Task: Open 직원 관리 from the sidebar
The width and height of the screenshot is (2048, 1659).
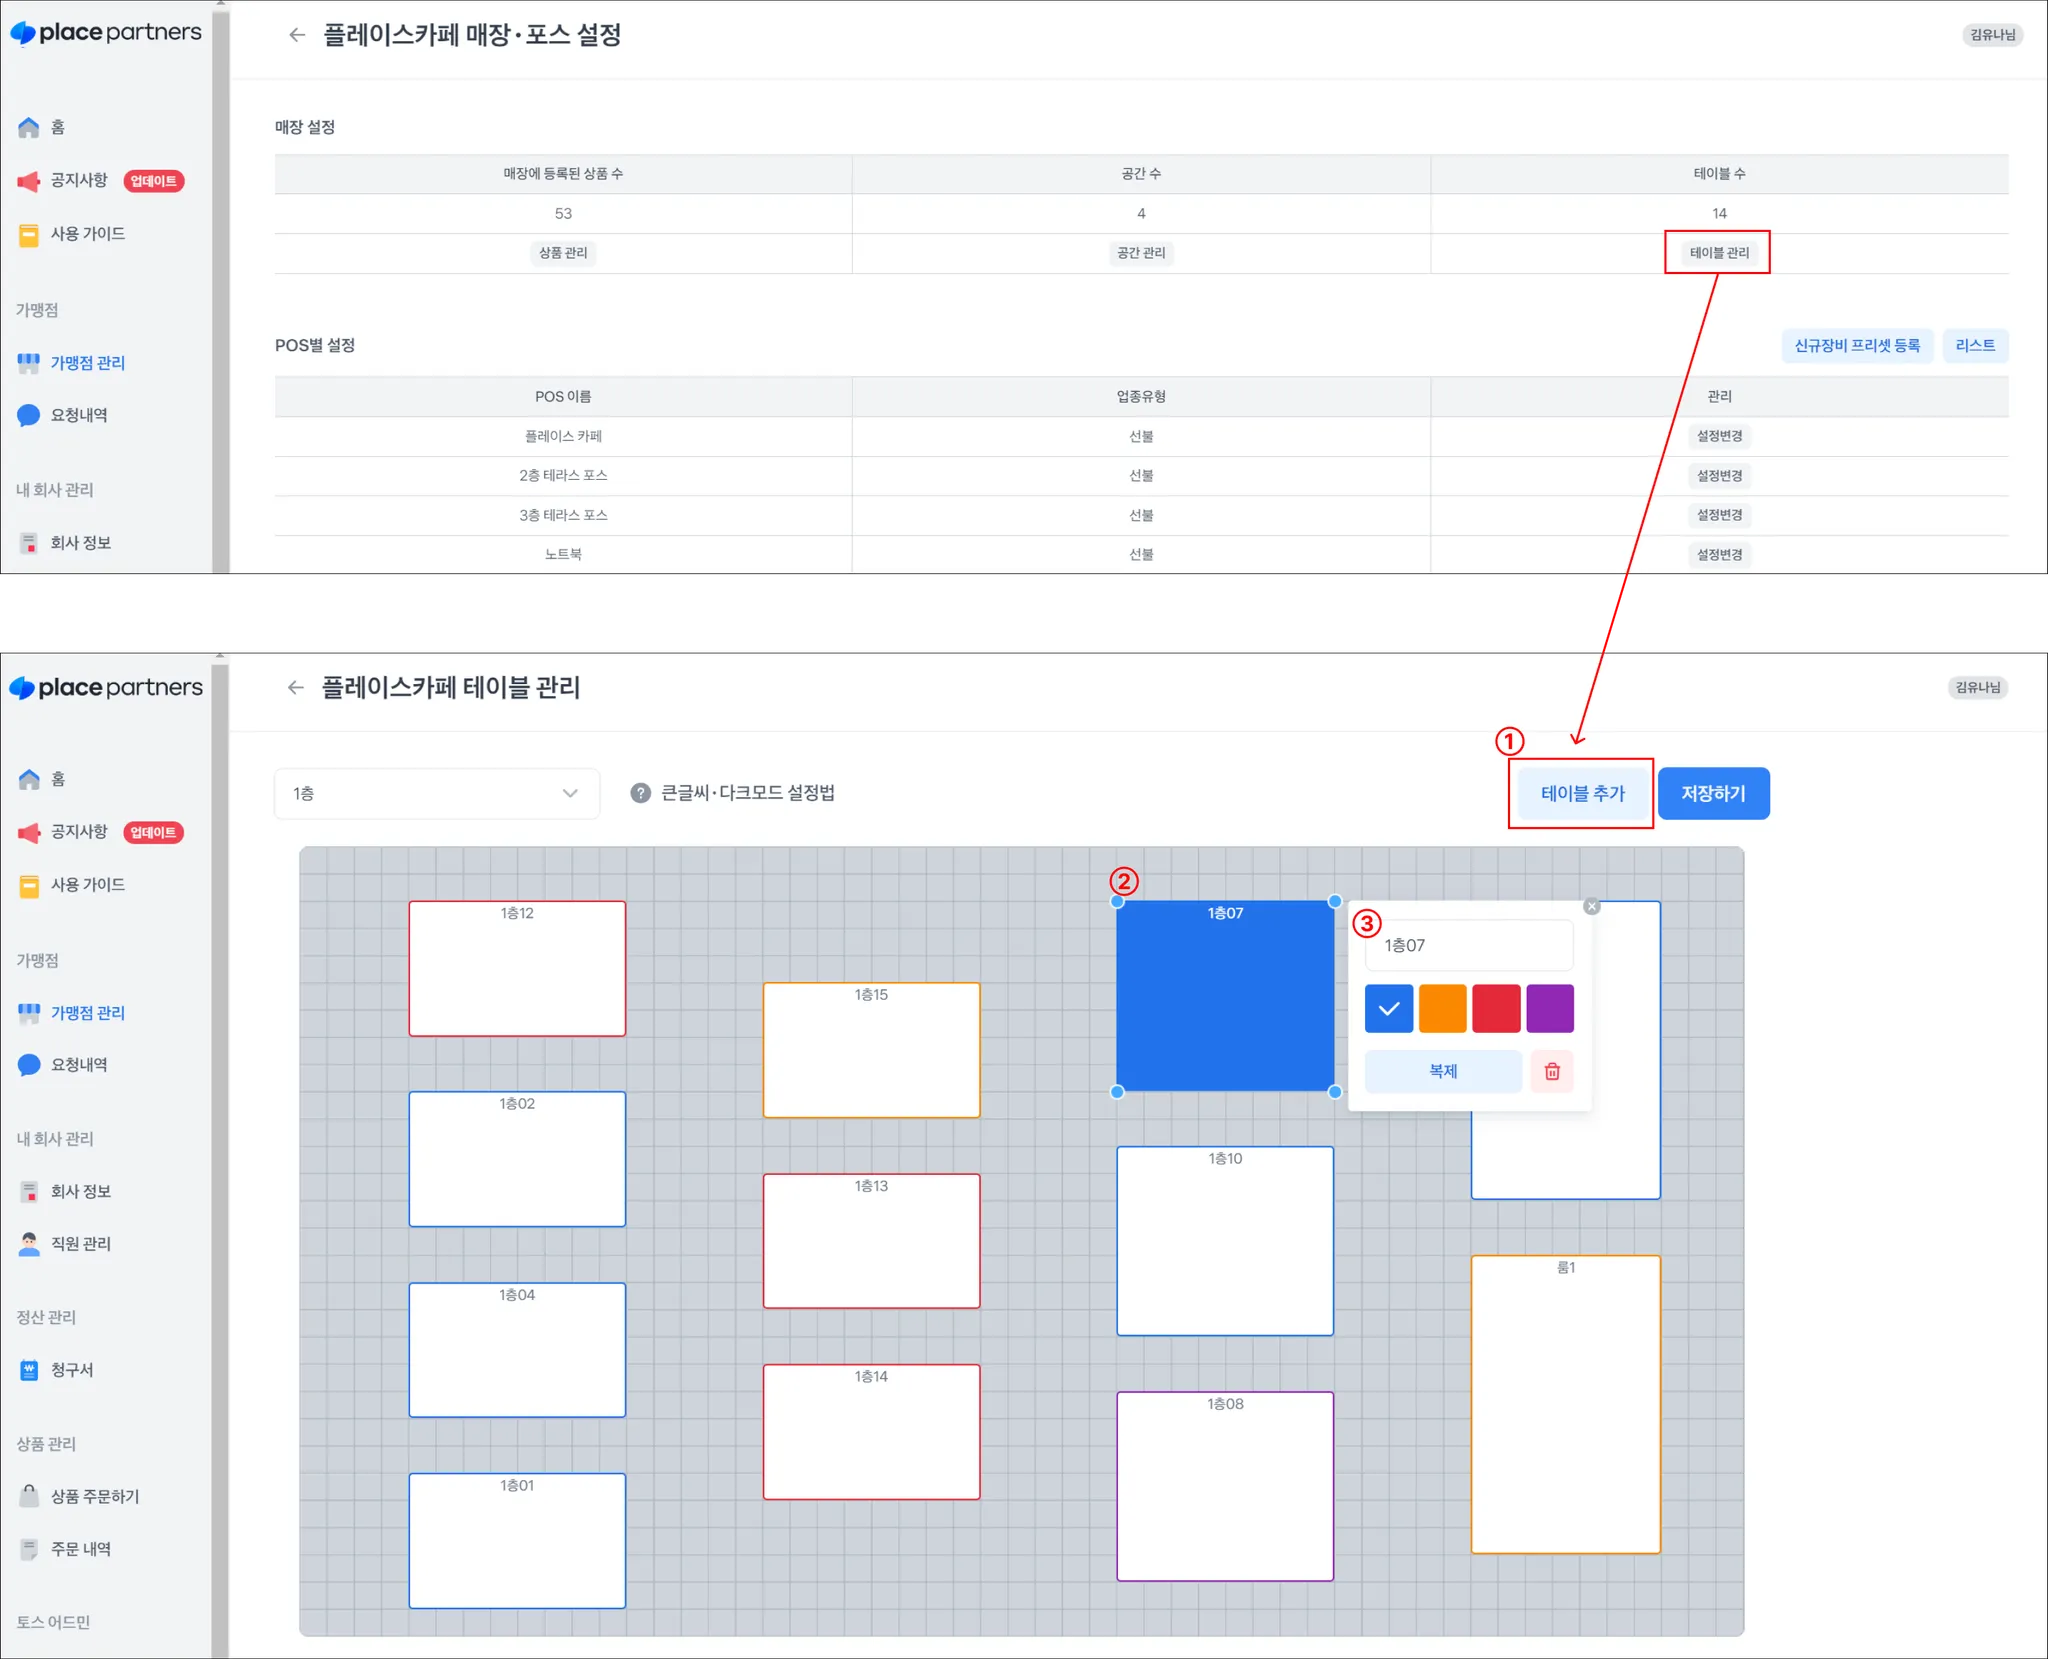Action: point(80,1243)
